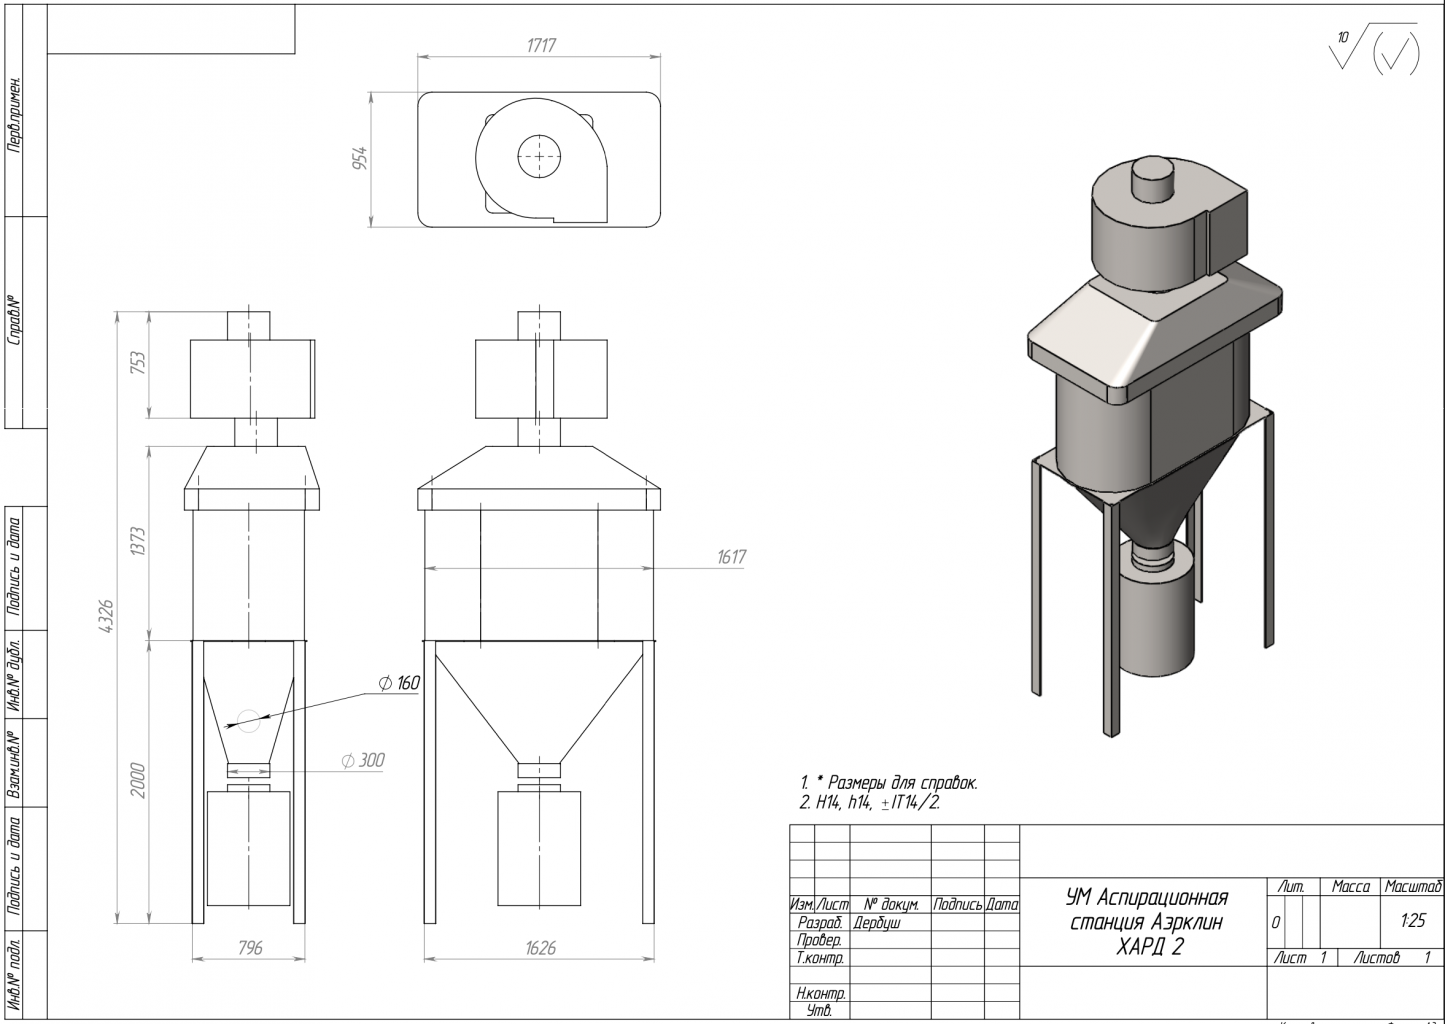Click the 1617 body width dimension

click(731, 557)
